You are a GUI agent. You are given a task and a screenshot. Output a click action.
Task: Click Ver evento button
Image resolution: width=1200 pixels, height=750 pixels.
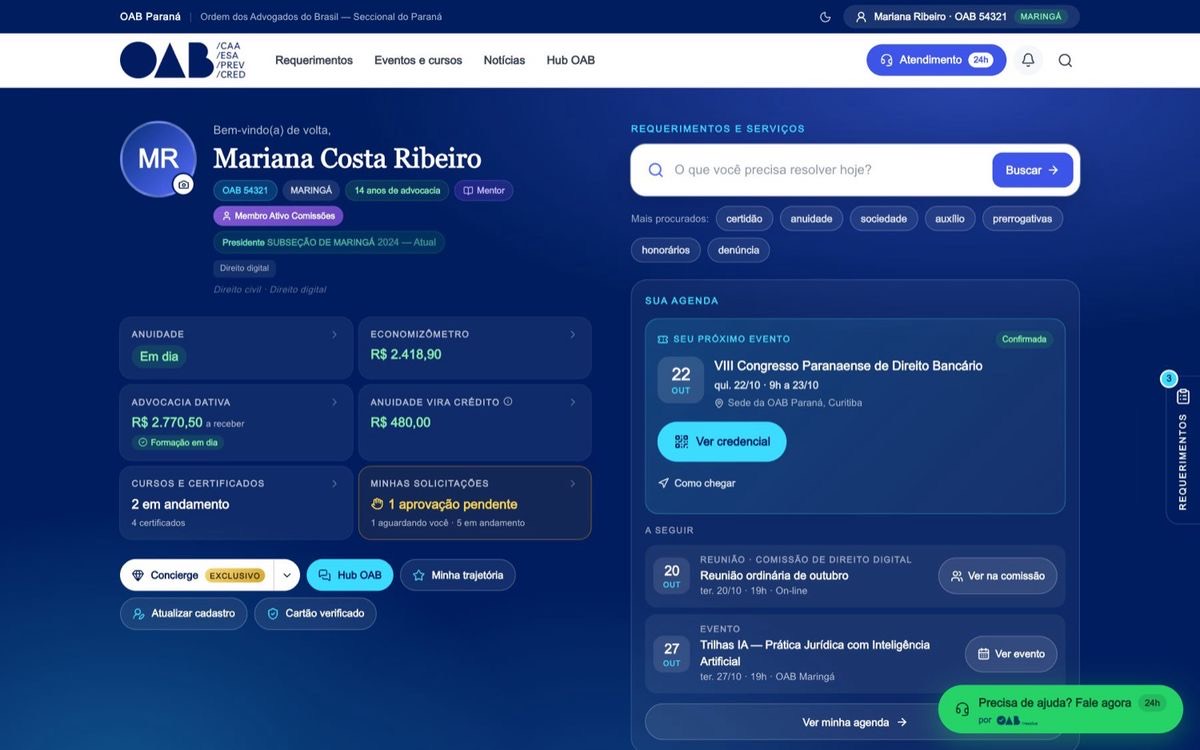tap(1011, 654)
